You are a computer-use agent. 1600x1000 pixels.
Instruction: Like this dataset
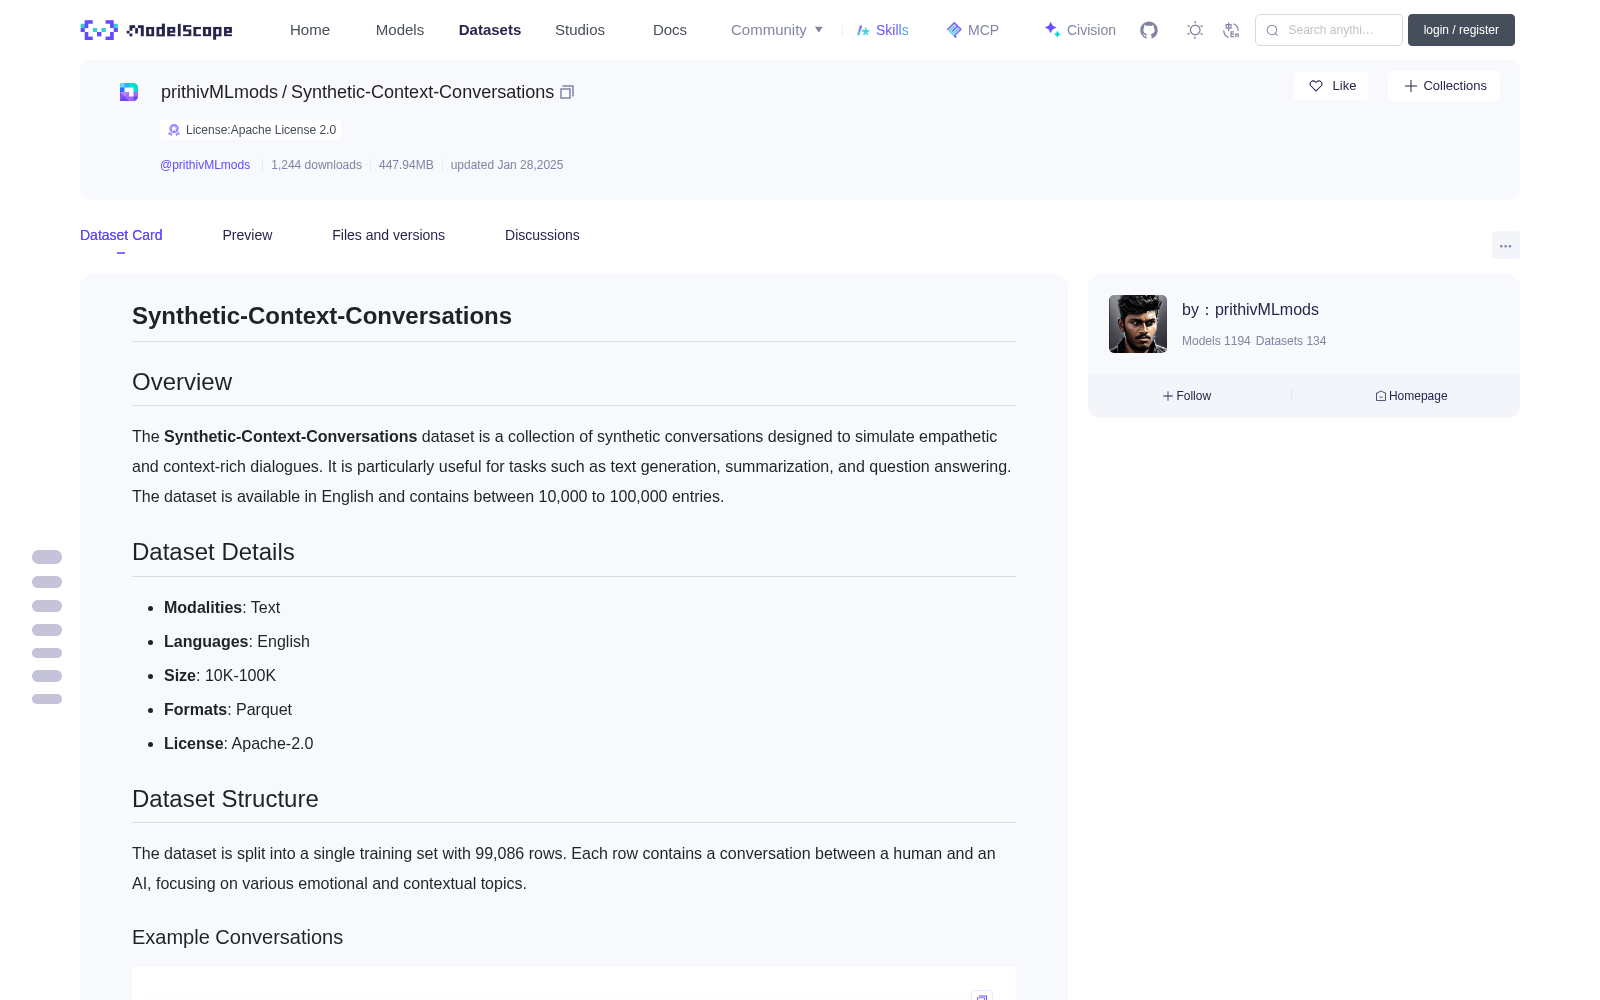point(1332,86)
